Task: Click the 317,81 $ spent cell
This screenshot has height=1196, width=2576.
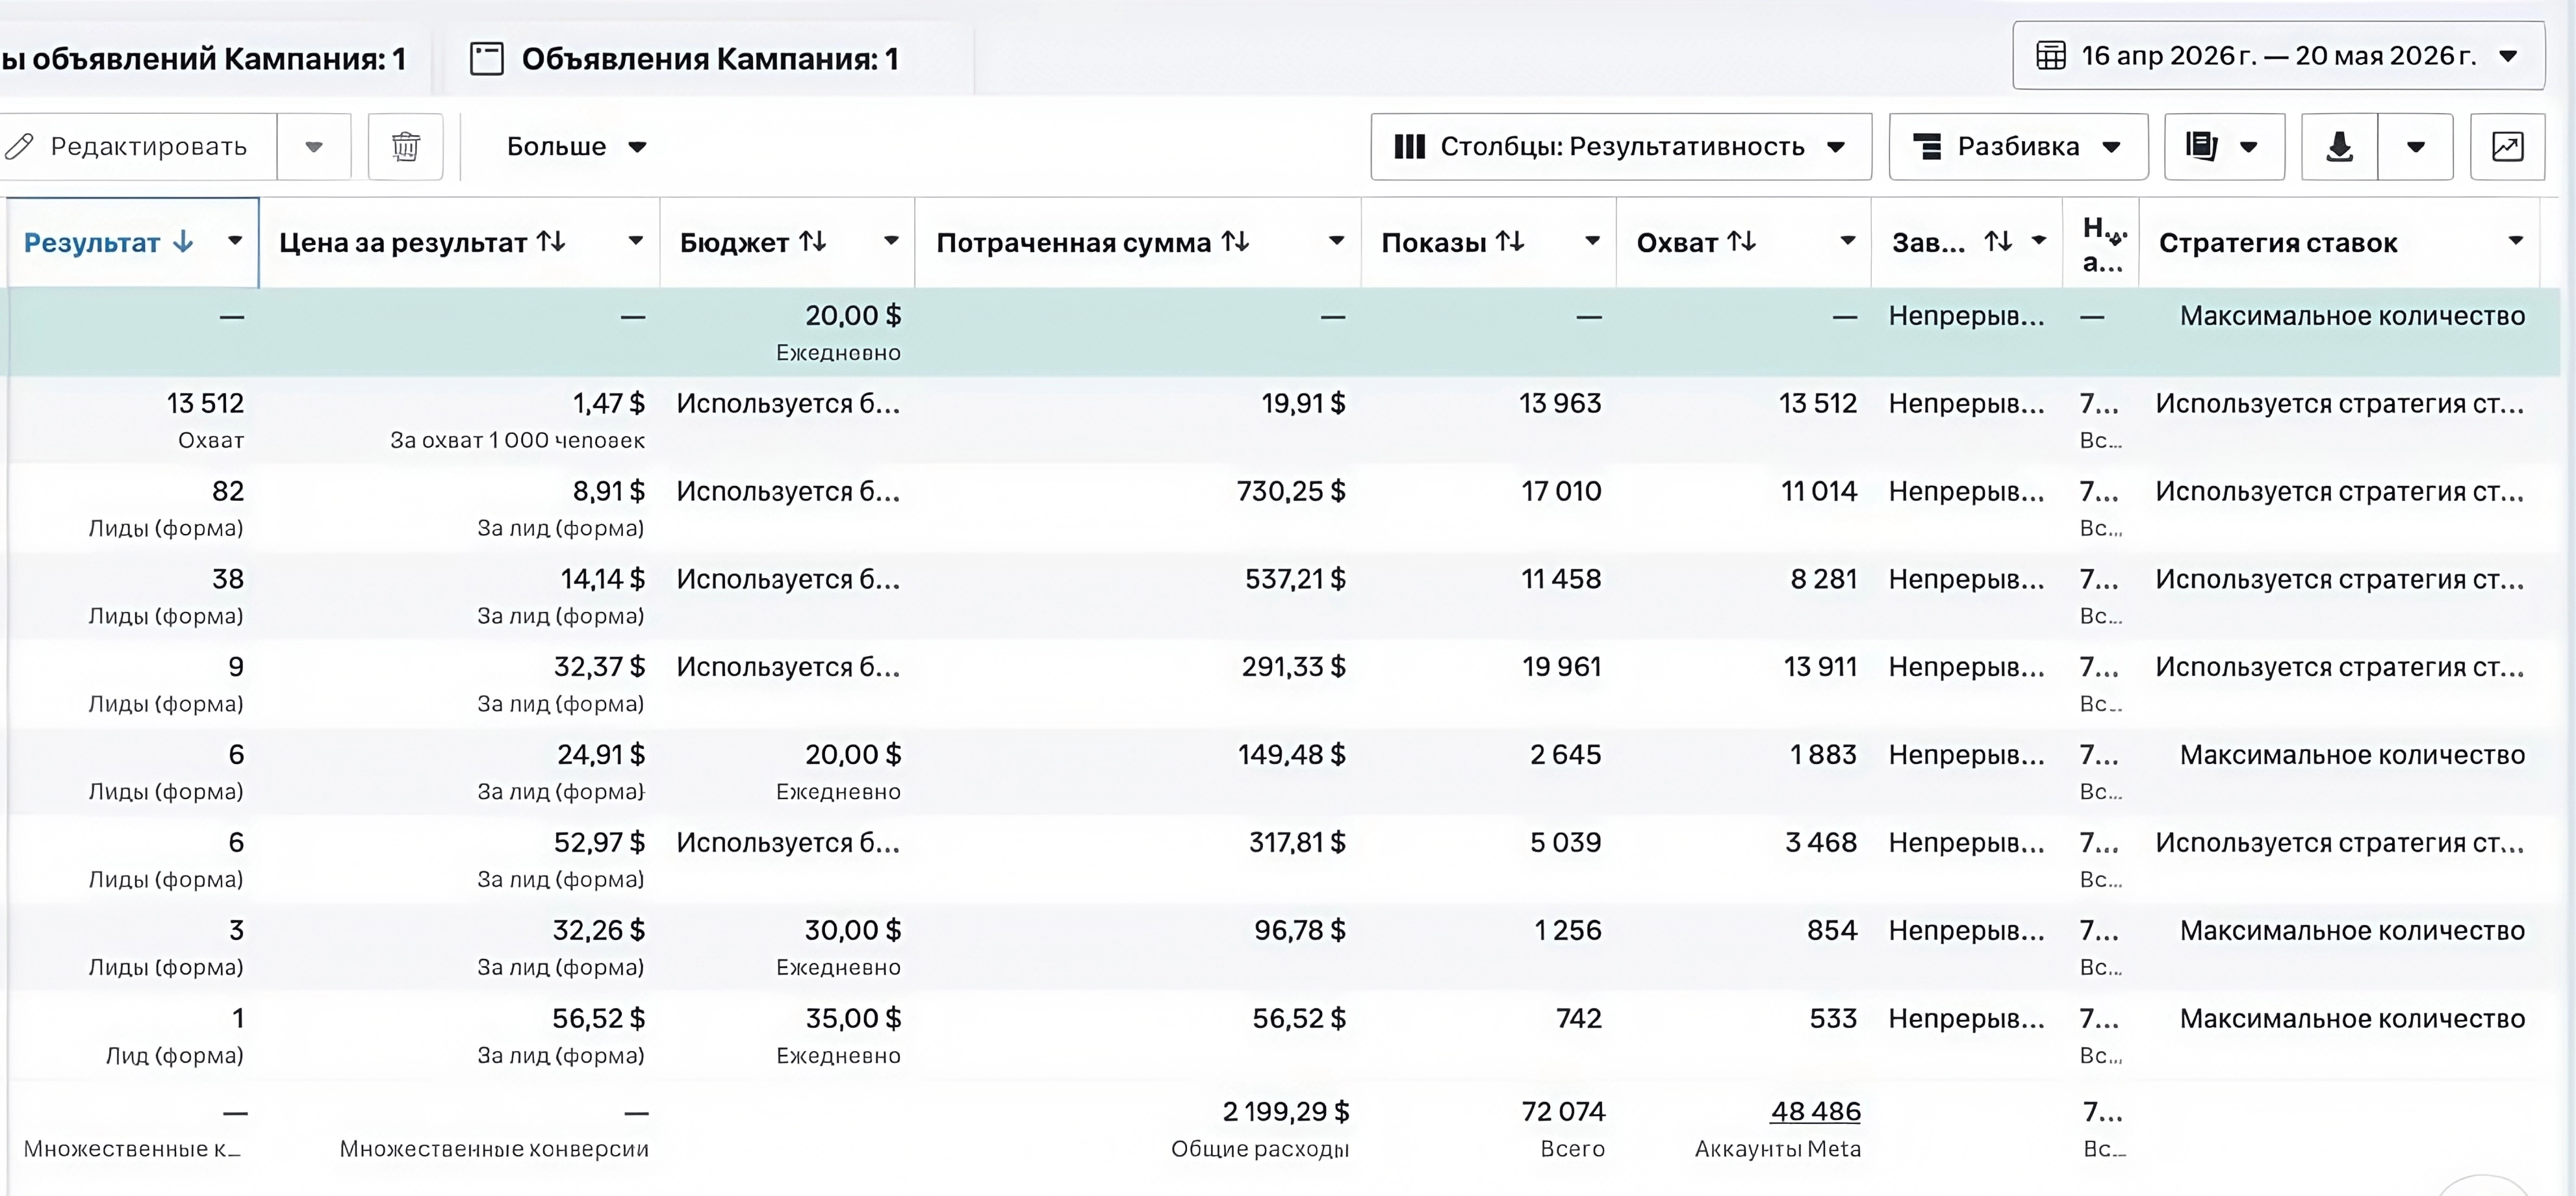Action: [x=1297, y=843]
